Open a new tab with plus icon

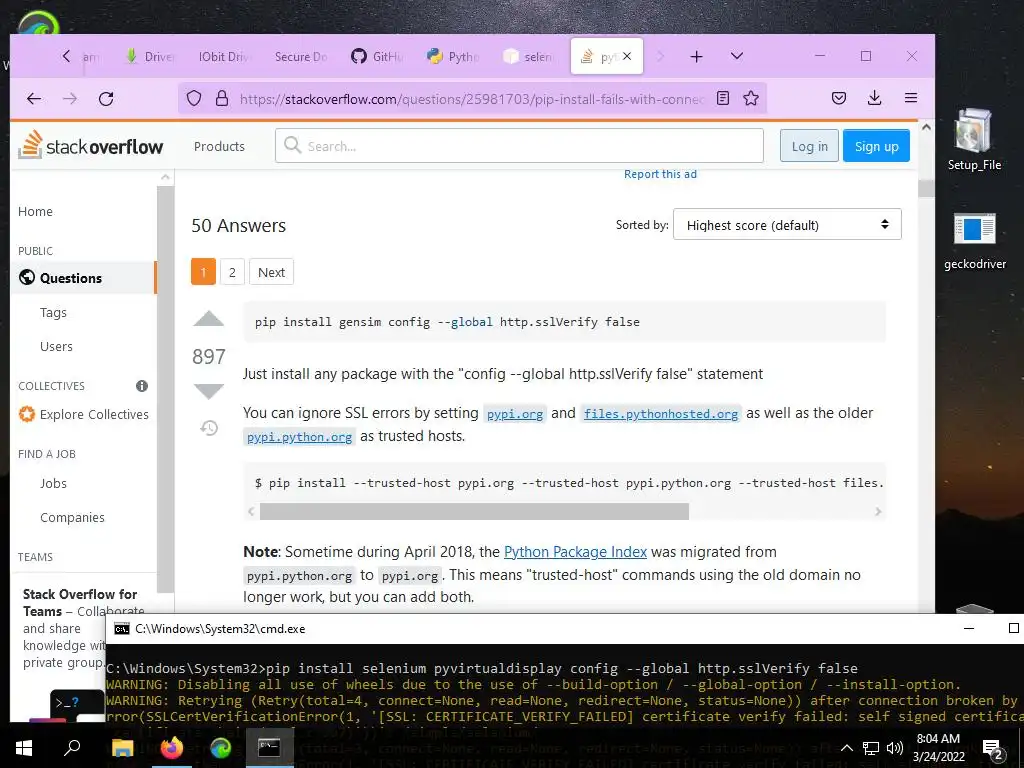pos(697,57)
